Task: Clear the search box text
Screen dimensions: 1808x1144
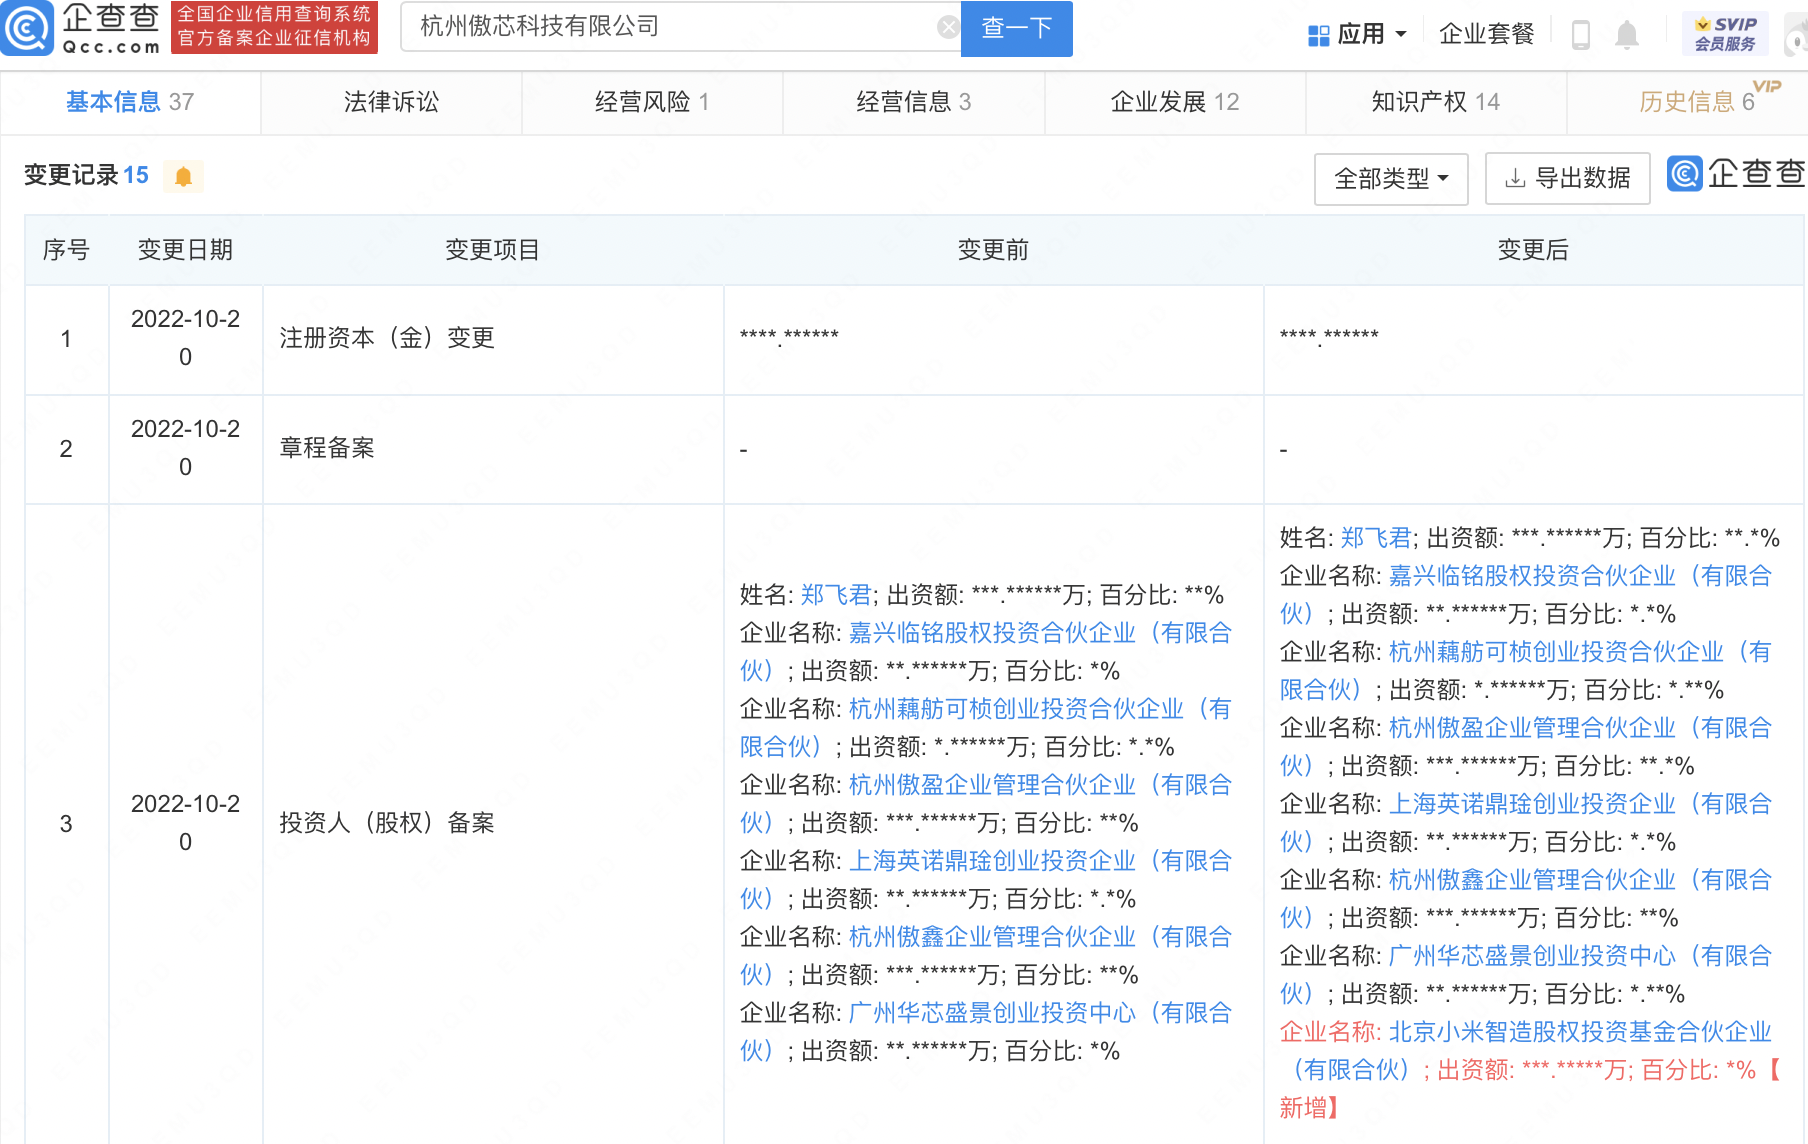Action: (947, 27)
